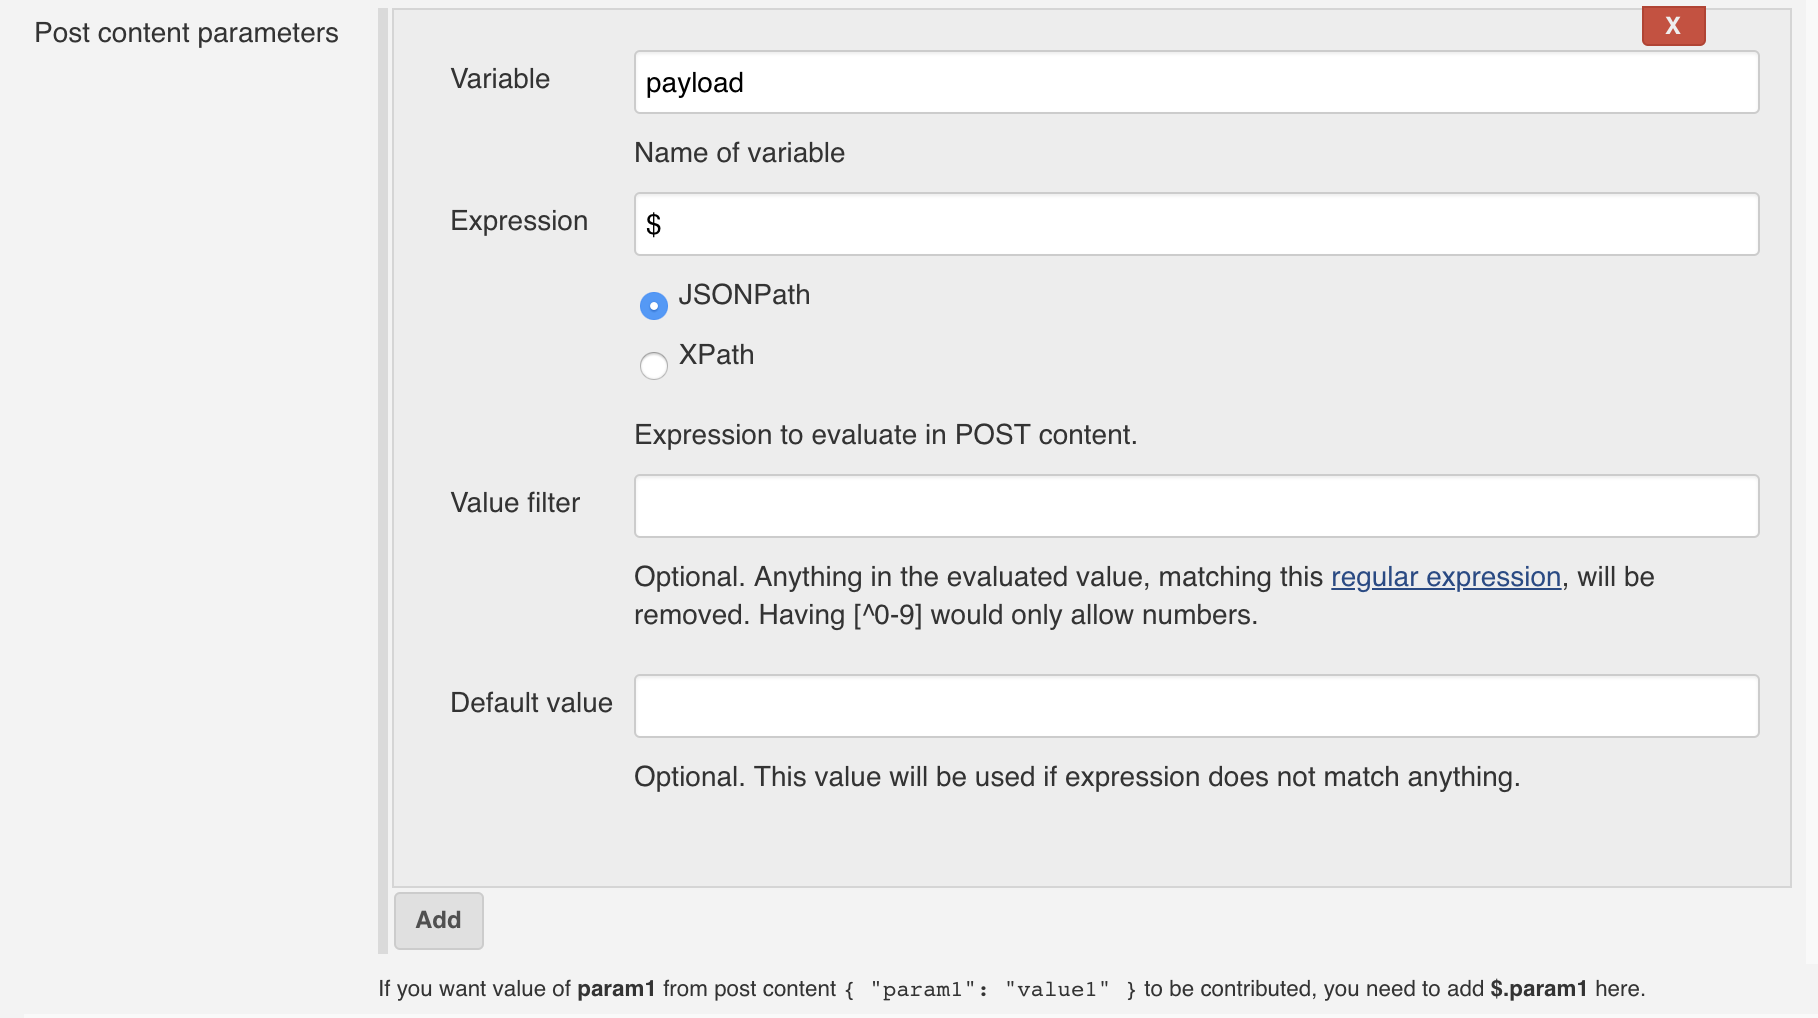
Task: Click the 'Post content parameters' heading text
Action: pyautogui.click(x=186, y=33)
